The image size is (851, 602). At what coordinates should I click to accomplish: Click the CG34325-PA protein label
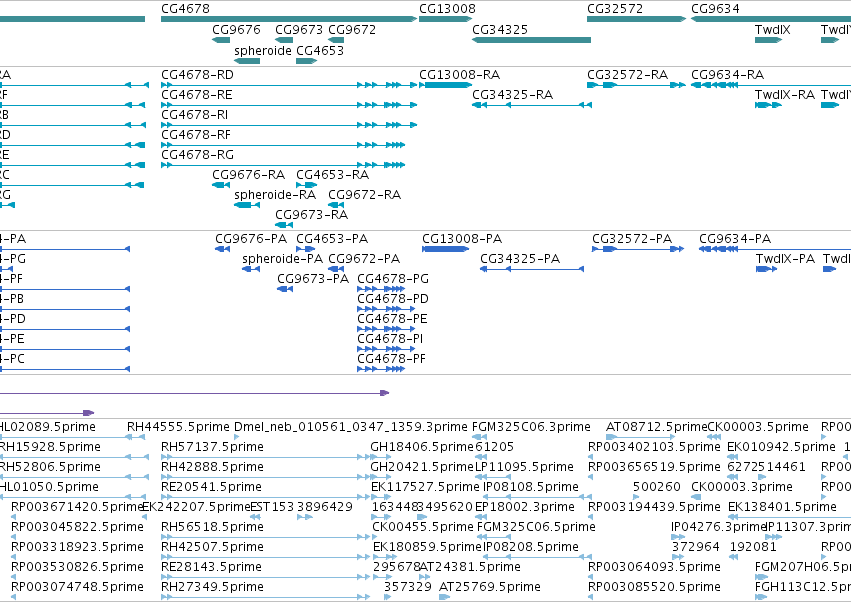pyautogui.click(x=520, y=259)
